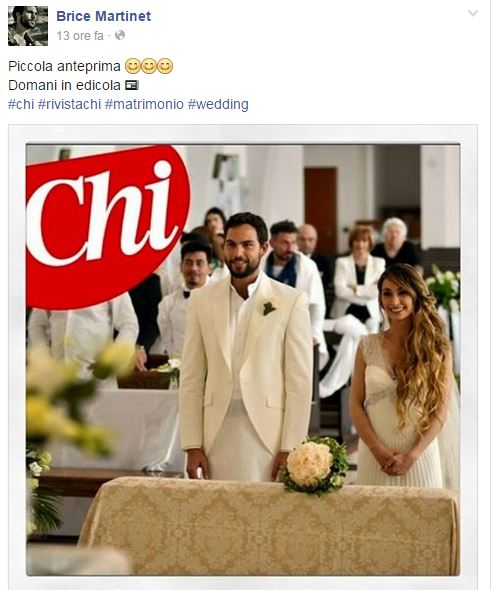Click the gold damask tablecloth in photo
Viewport: 491px width, 590px height.
(x=269, y=527)
